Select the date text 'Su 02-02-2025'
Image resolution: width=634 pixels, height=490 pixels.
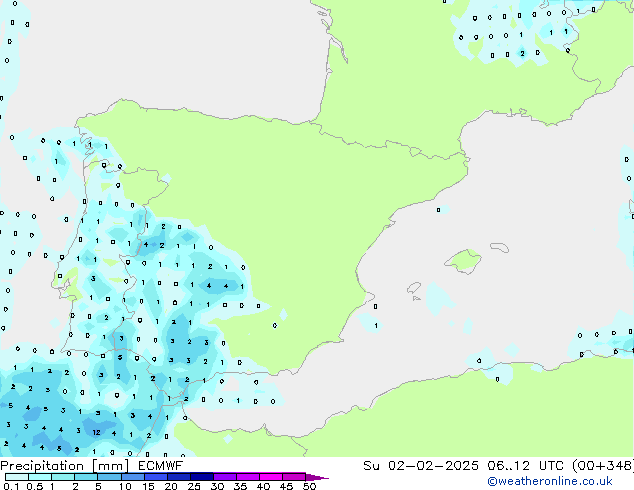[421, 466]
